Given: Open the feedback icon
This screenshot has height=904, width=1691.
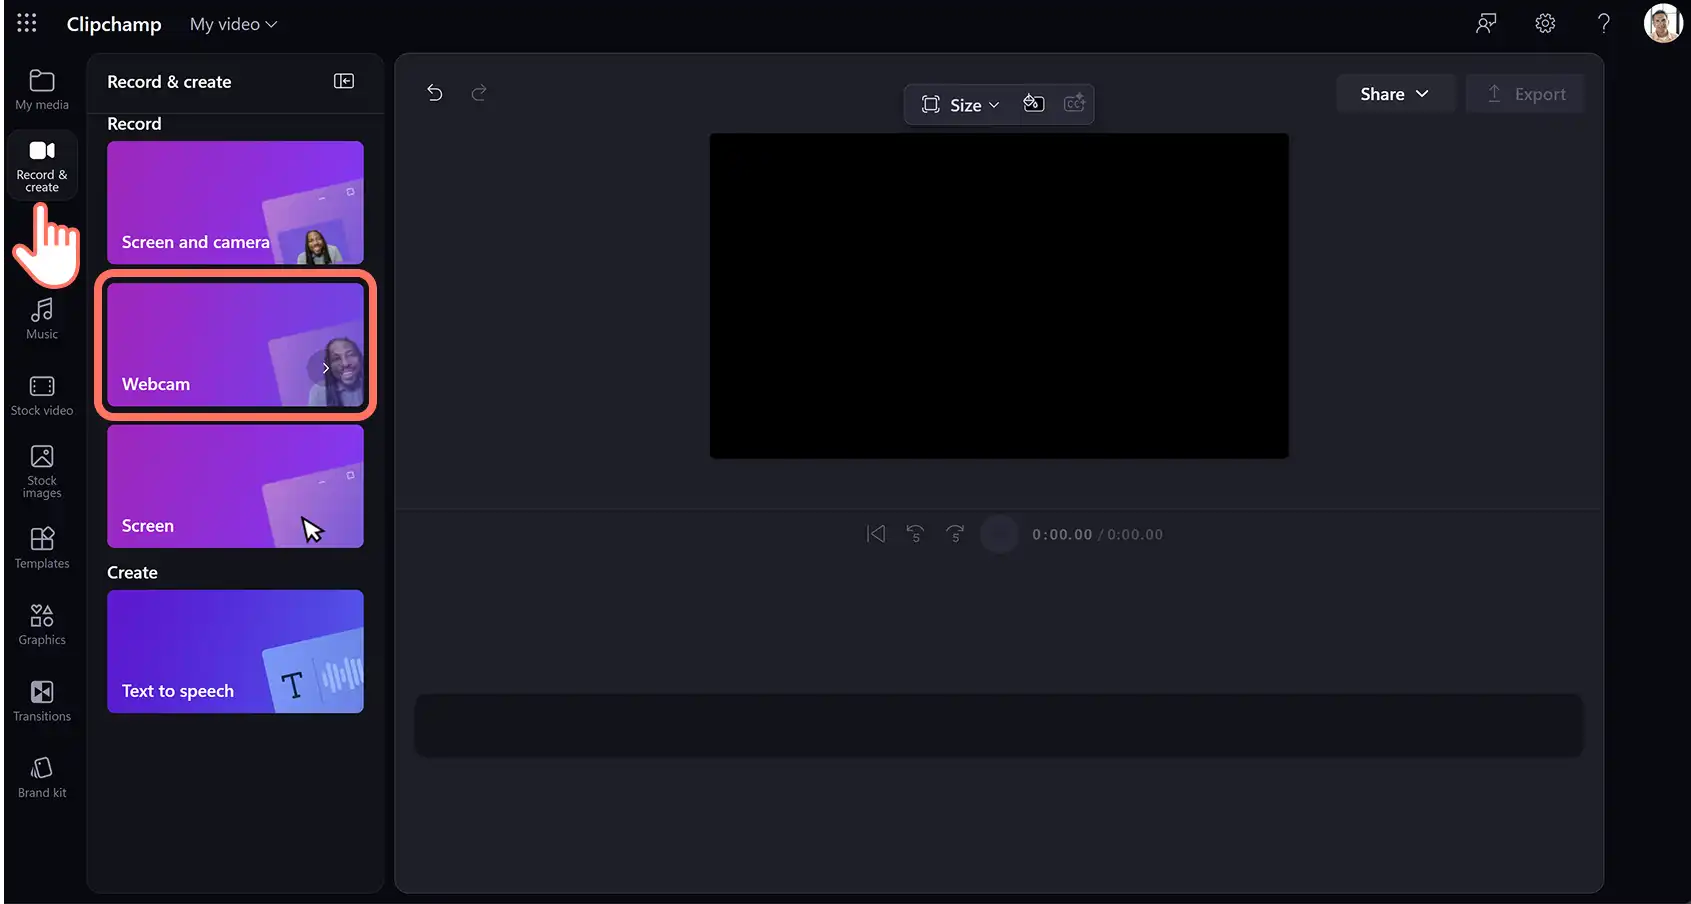Looking at the screenshot, I should point(1487,23).
